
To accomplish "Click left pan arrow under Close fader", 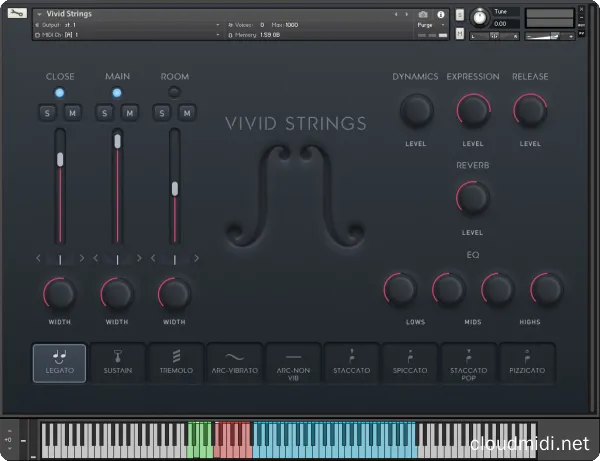I will point(38,258).
